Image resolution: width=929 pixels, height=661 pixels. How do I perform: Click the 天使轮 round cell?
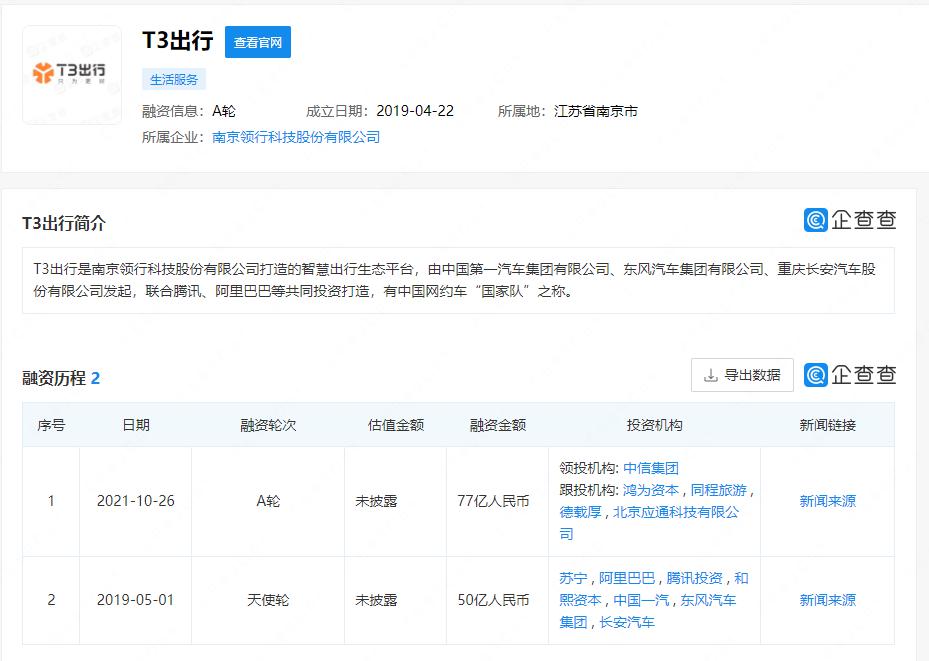click(x=268, y=600)
